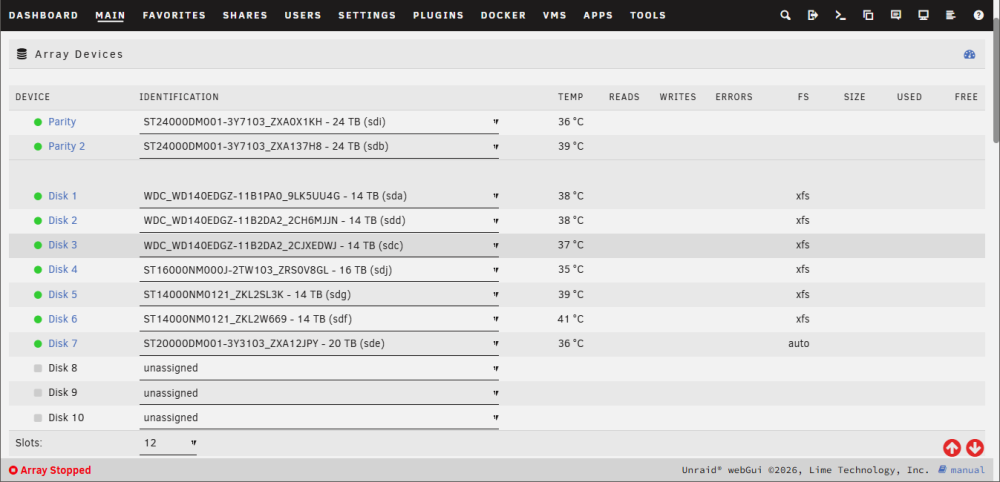Click the Array Stopped red status icon
The width and height of the screenshot is (1000, 482).
(x=13, y=471)
